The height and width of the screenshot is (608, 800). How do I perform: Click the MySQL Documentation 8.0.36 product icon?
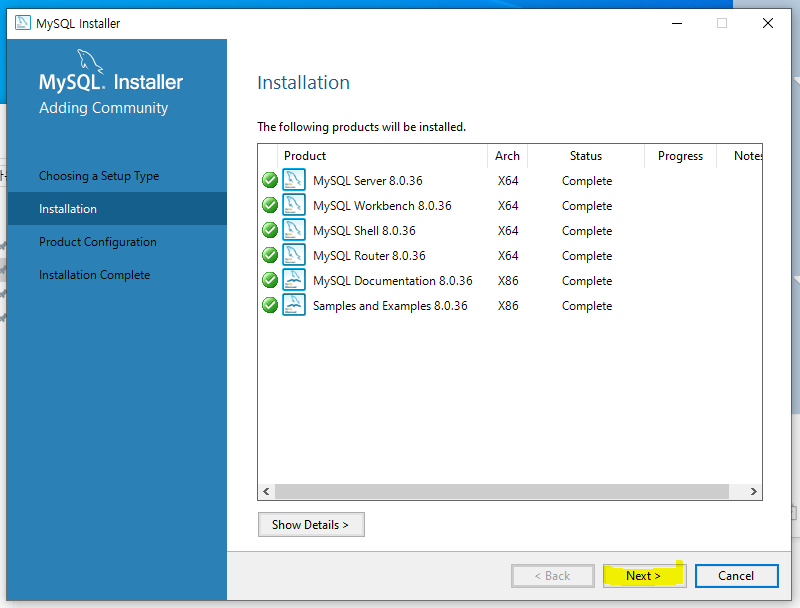294,280
